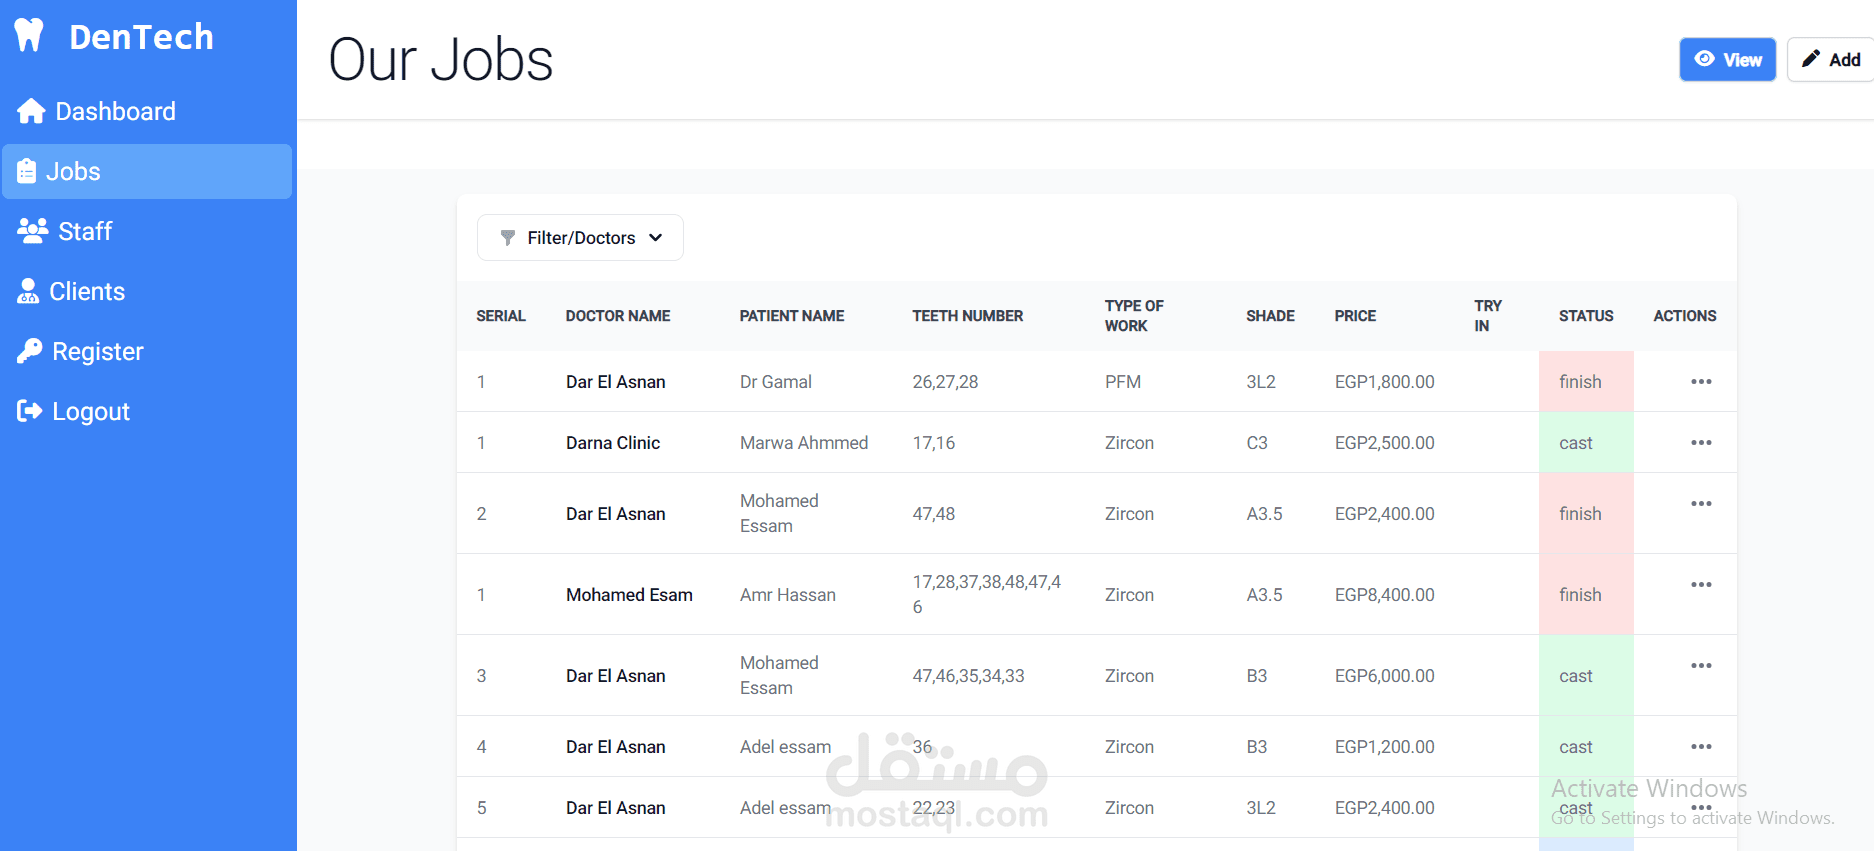Viewport: 1874px width, 851px height.
Task: Click the Our Jobs page heading
Action: coord(441,60)
